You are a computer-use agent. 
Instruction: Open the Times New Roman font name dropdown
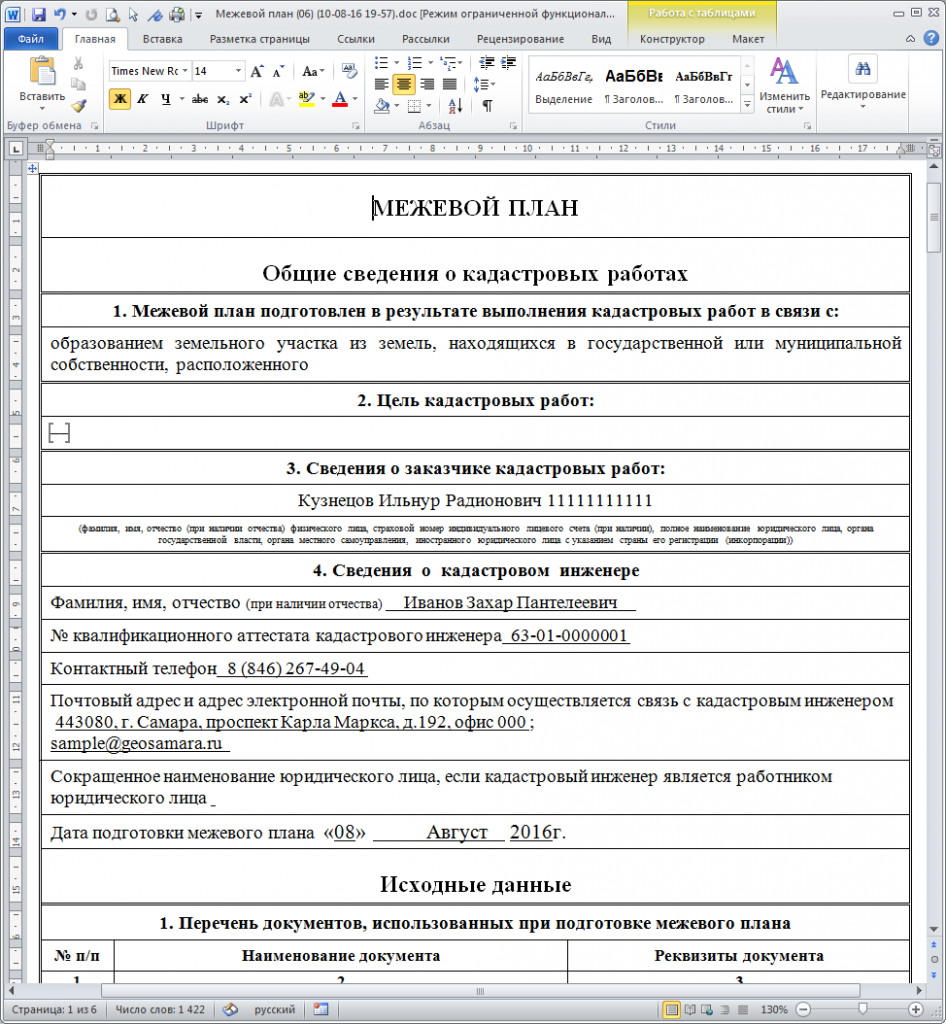tap(185, 71)
